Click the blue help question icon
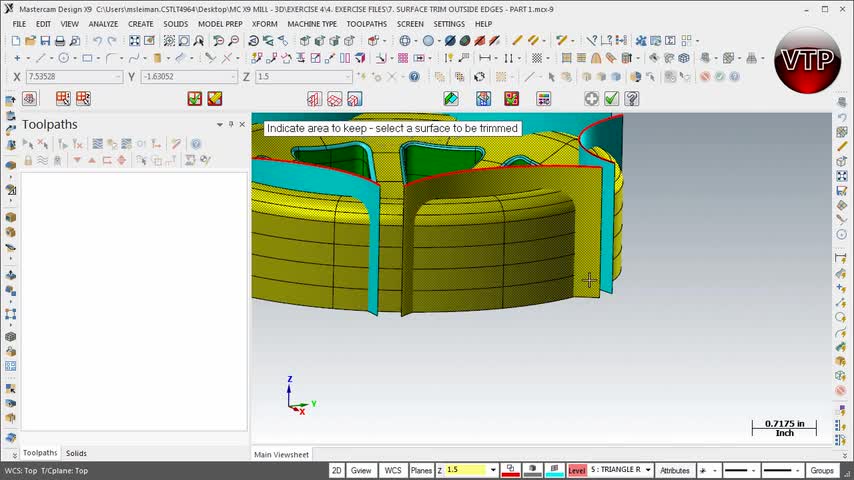The width and height of the screenshot is (854, 480). (x=414, y=77)
